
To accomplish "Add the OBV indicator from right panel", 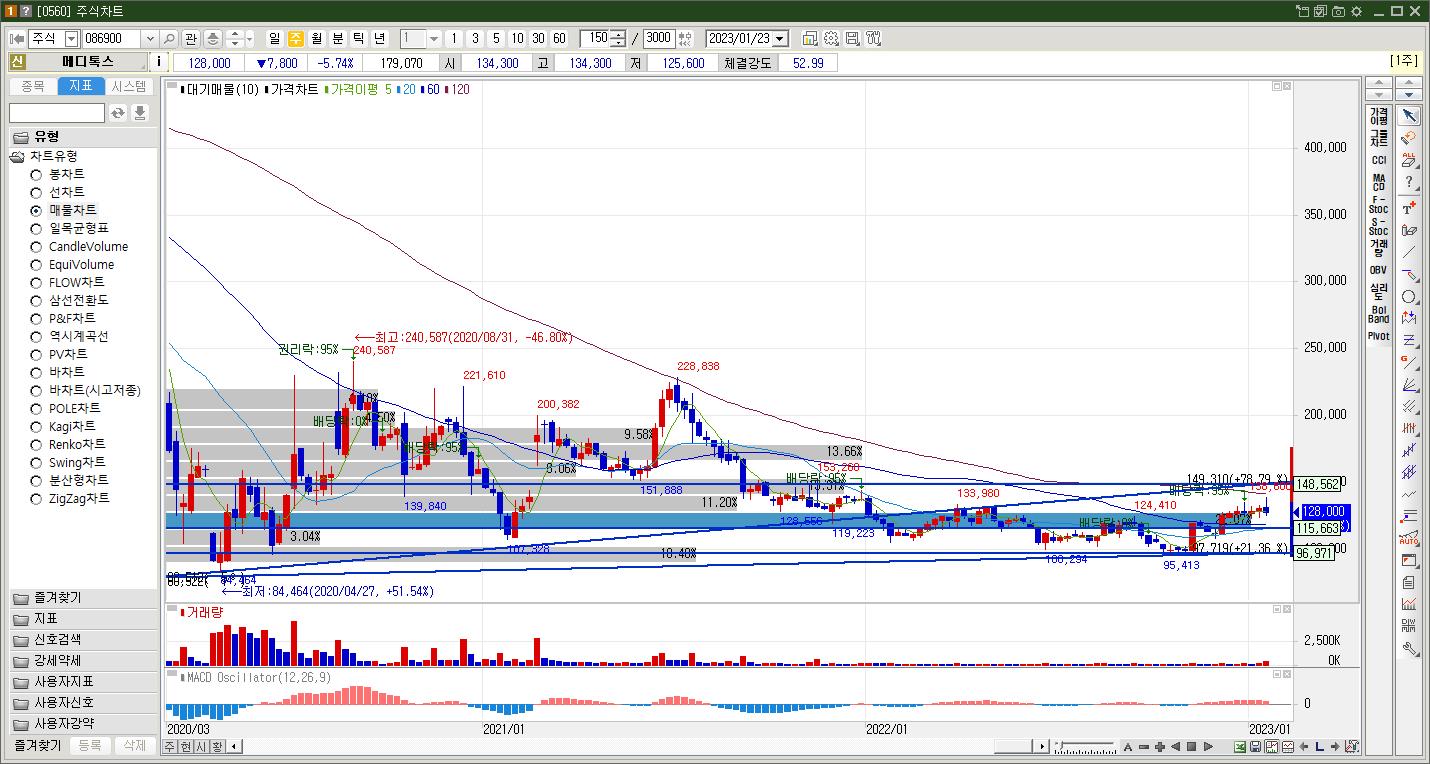I will point(1379,270).
